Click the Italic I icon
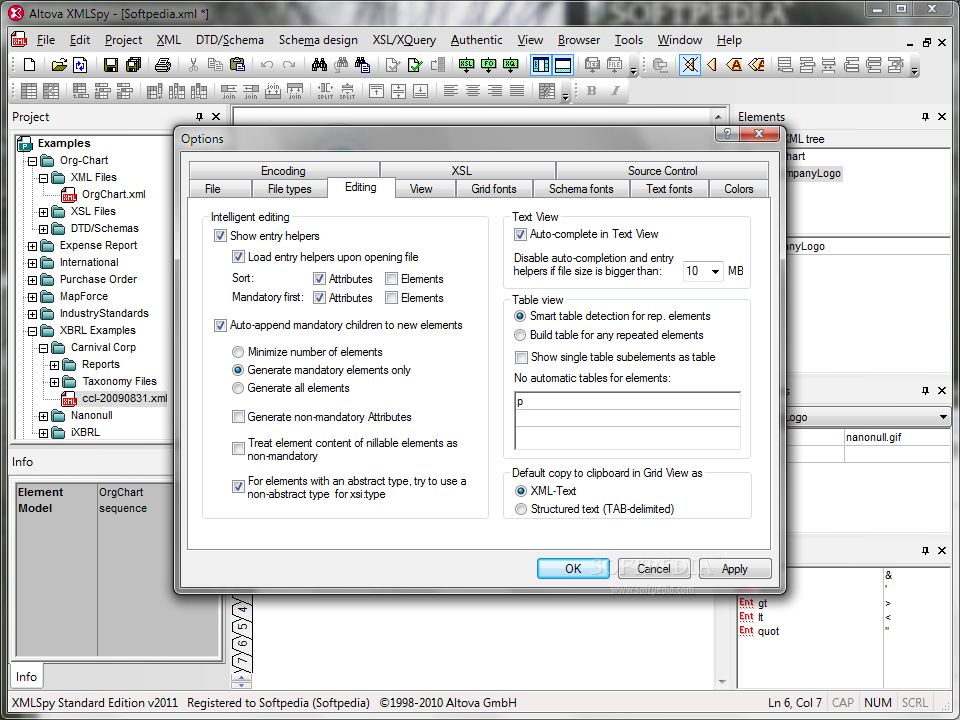 (615, 91)
